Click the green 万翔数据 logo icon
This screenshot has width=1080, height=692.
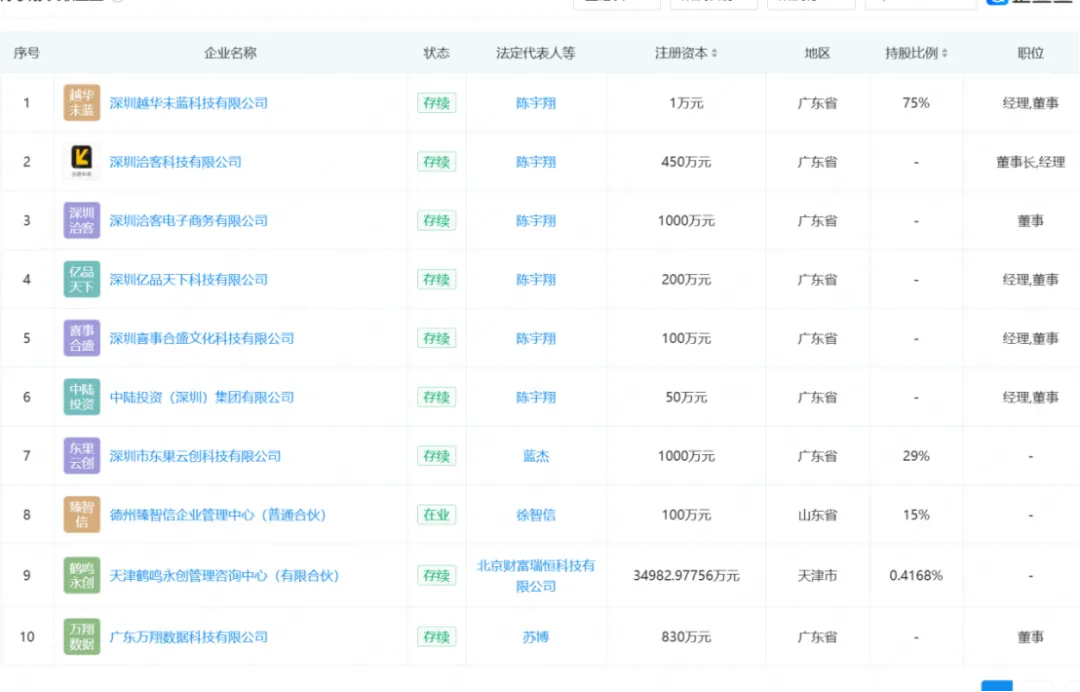[x=82, y=637]
